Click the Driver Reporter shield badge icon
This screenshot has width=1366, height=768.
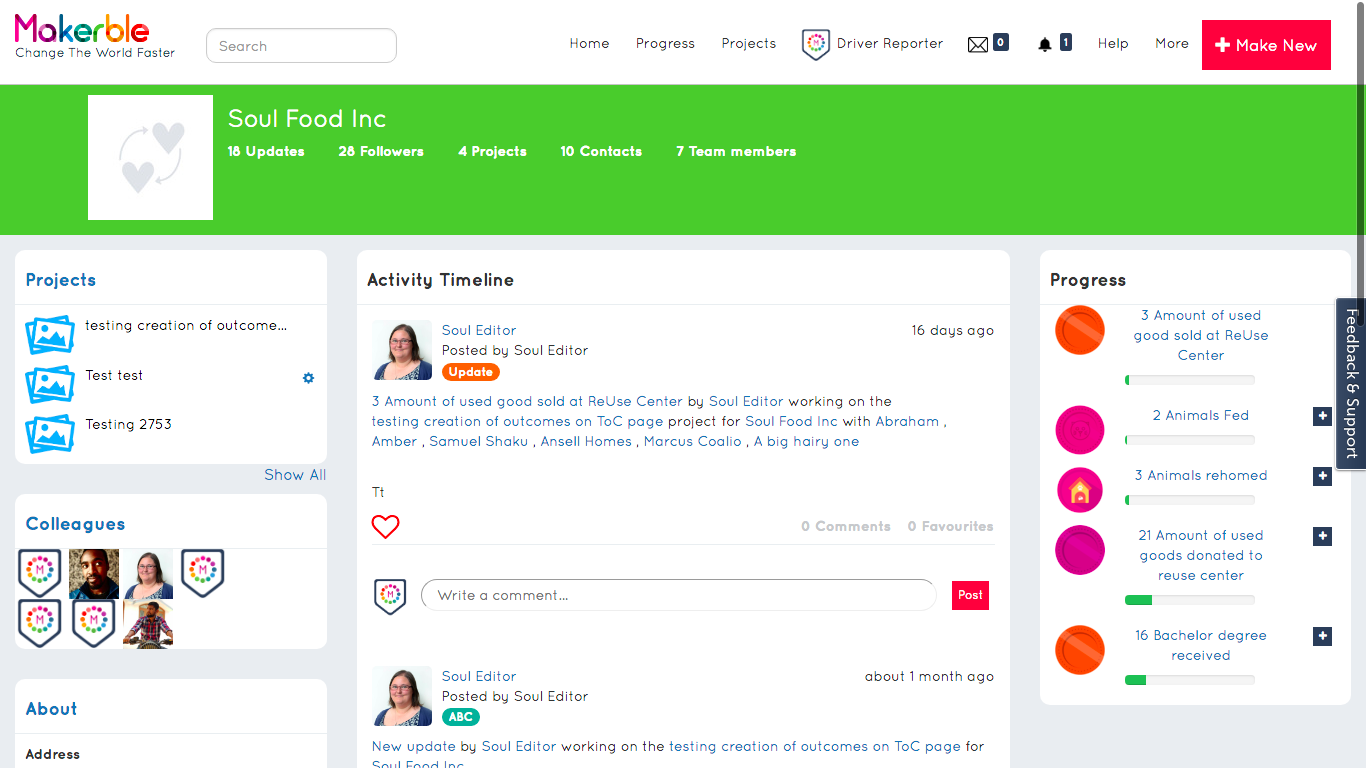[x=816, y=44]
